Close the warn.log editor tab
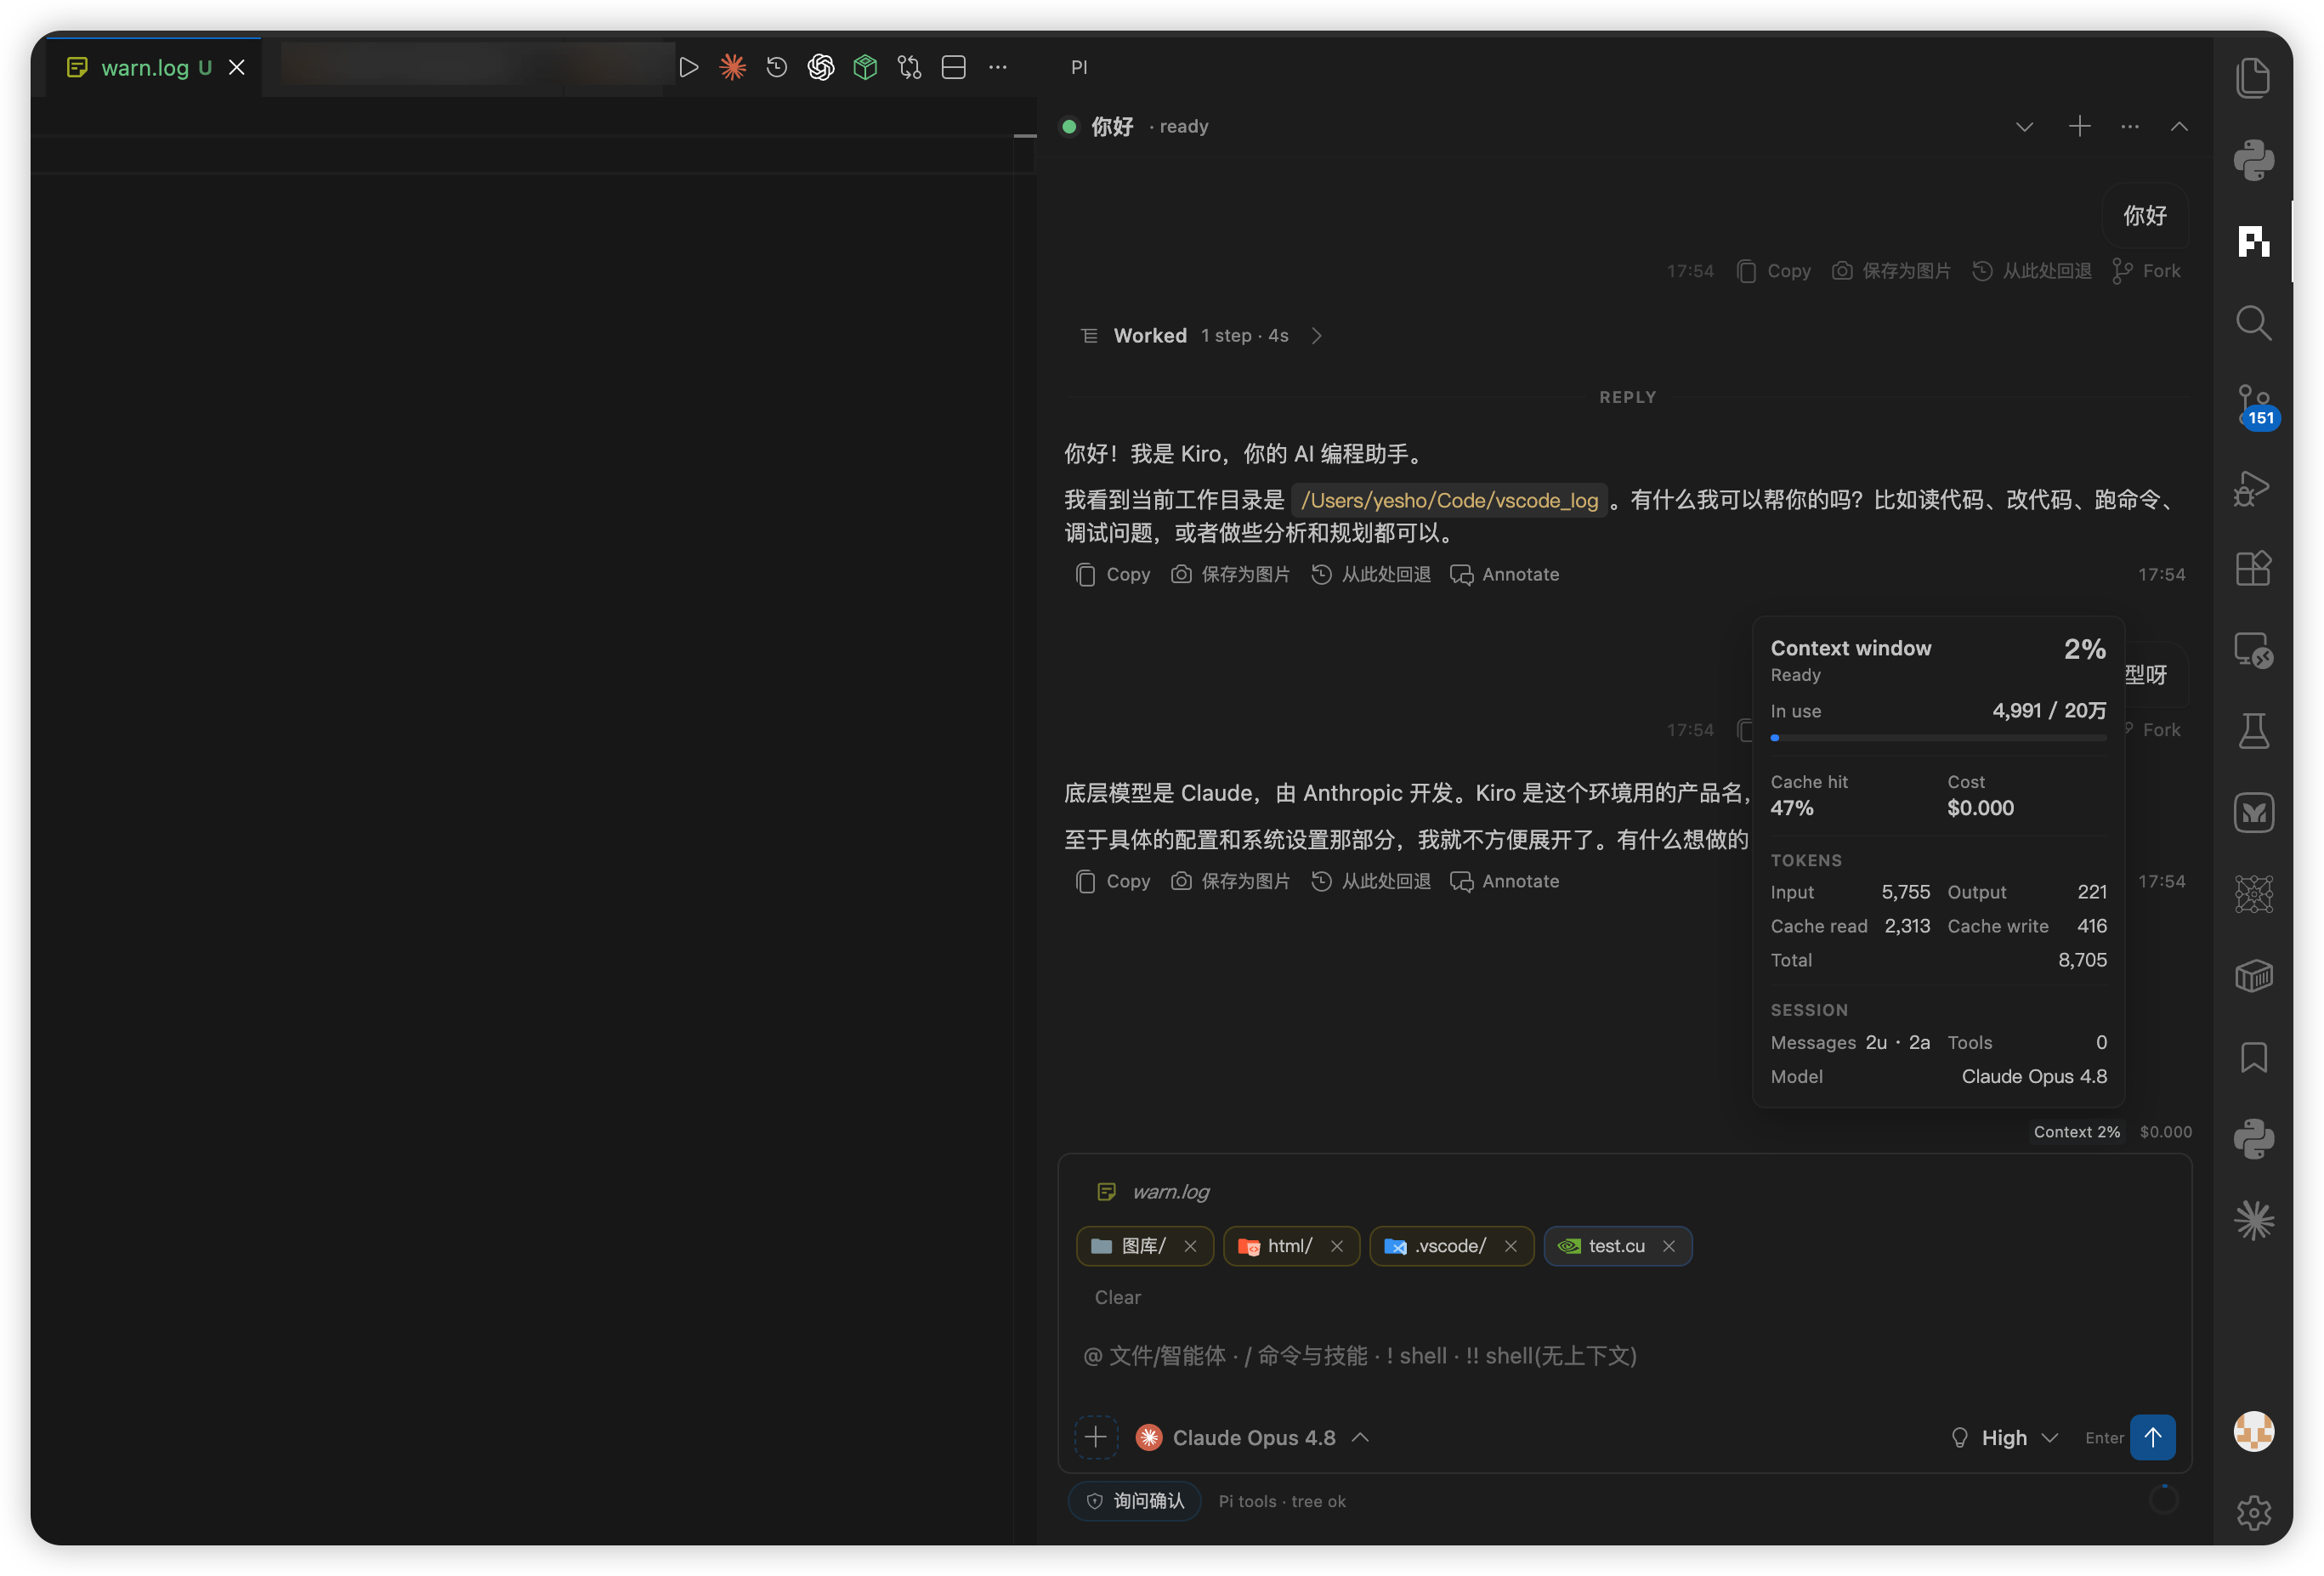This screenshot has width=2324, height=1576. click(236, 67)
